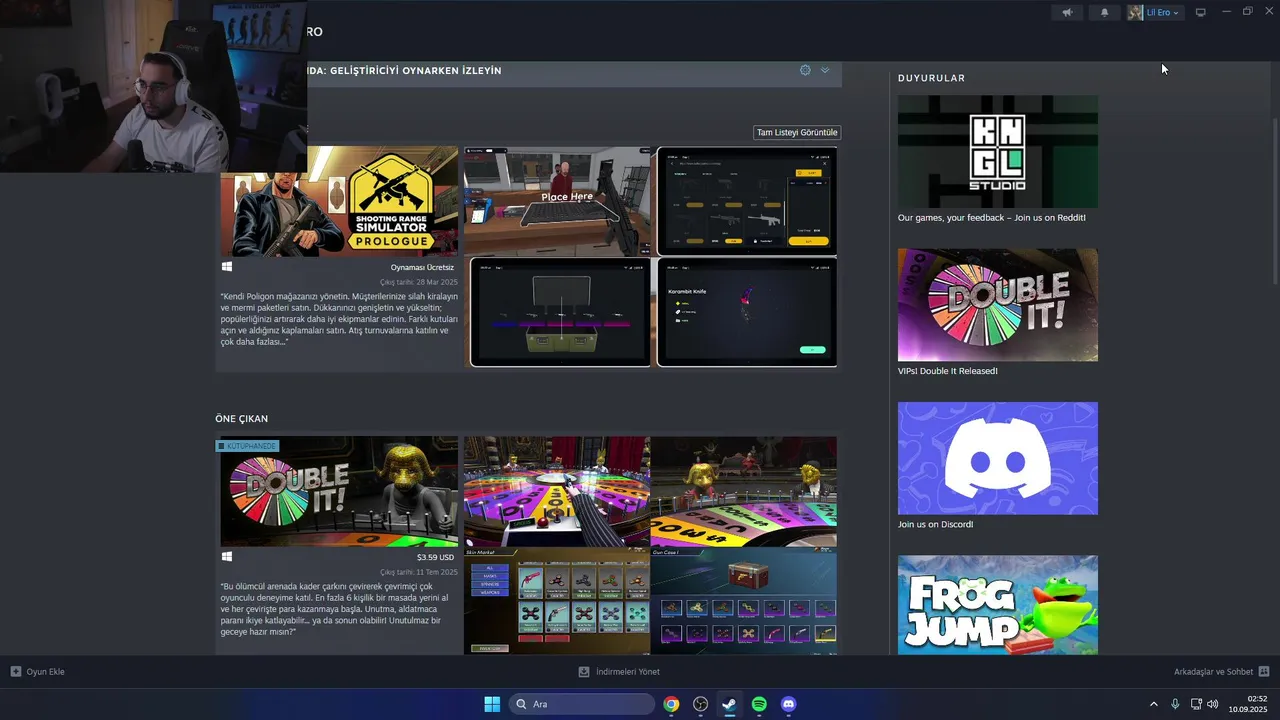
Task: Open Double It! announcement image
Action: click(998, 305)
